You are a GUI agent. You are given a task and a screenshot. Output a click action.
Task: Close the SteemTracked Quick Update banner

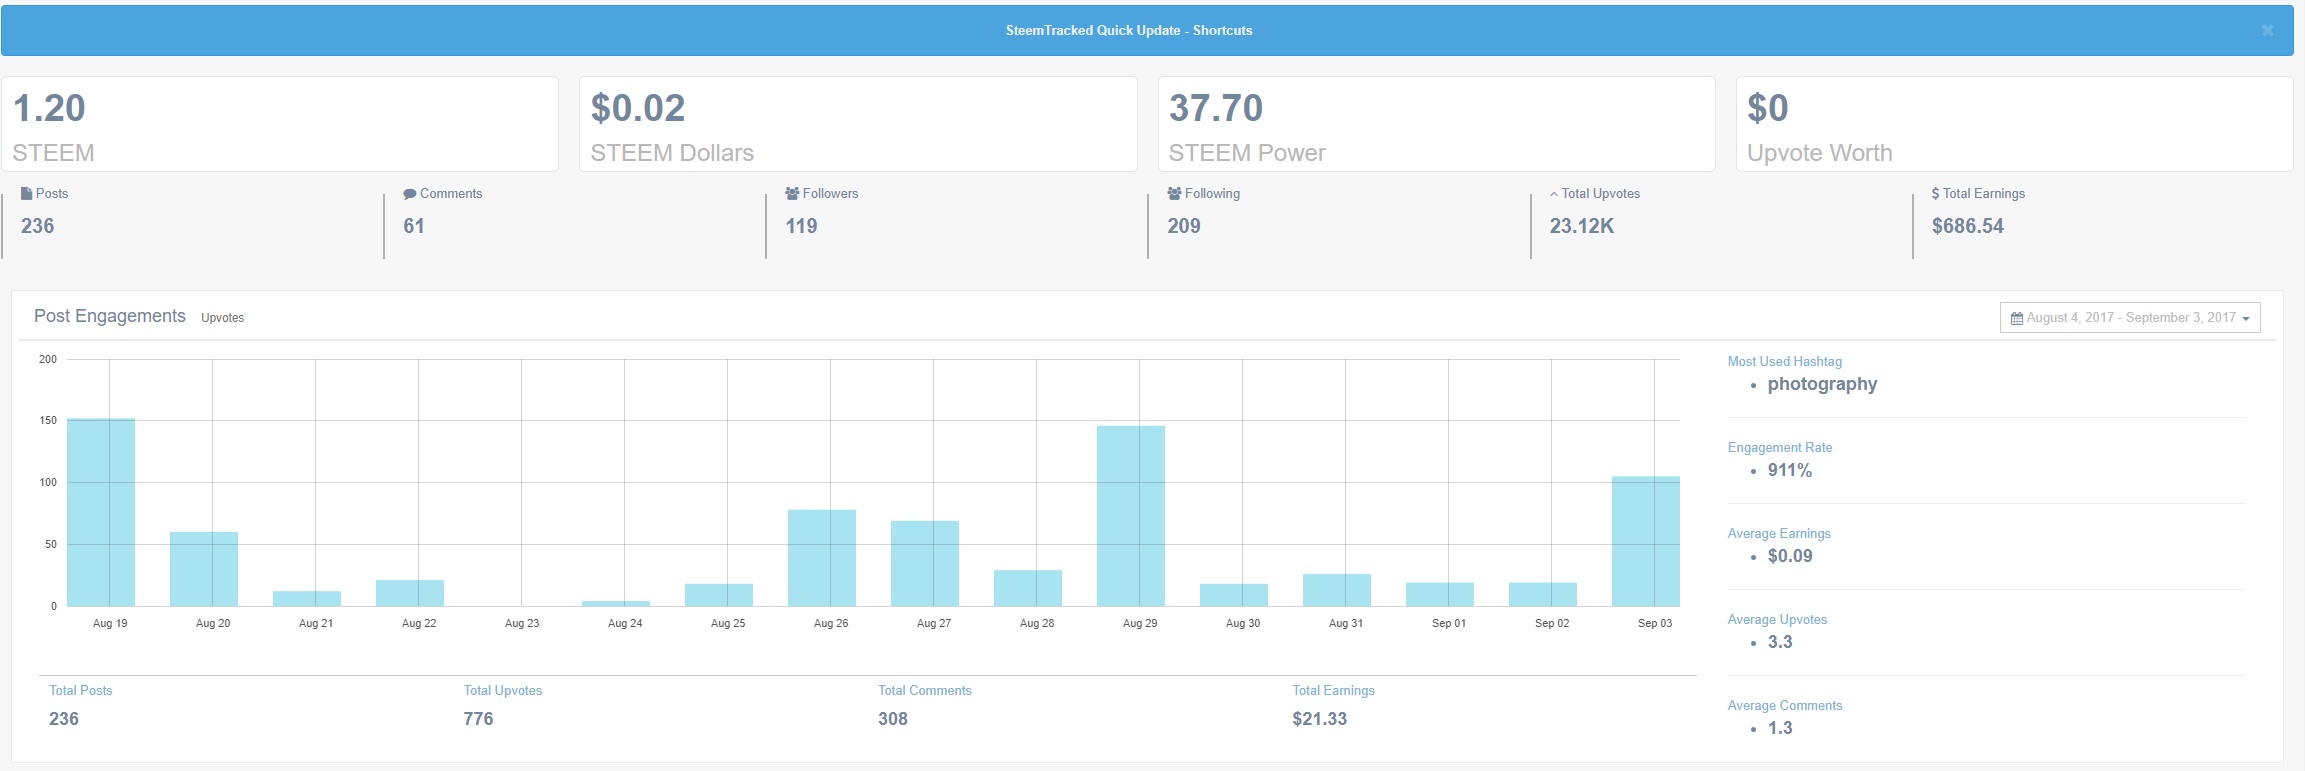tap(2267, 31)
